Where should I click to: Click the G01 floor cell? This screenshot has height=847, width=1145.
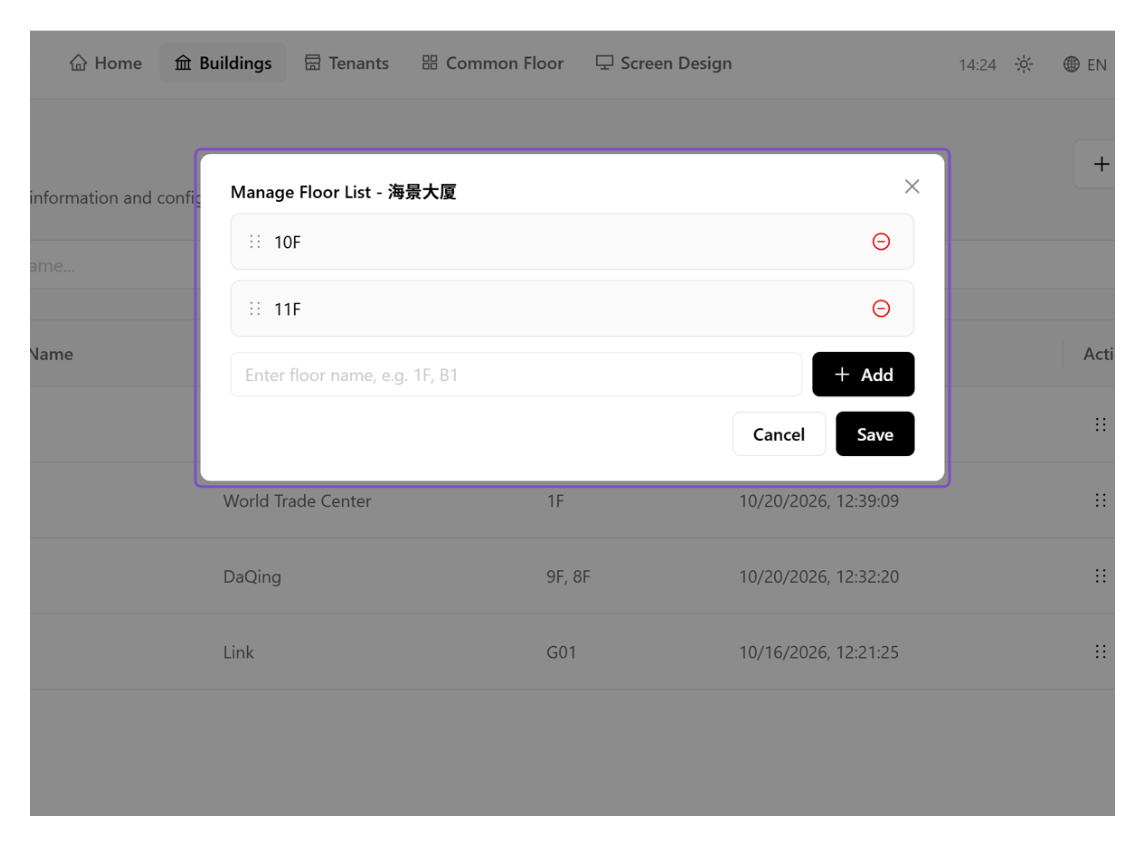tap(561, 652)
